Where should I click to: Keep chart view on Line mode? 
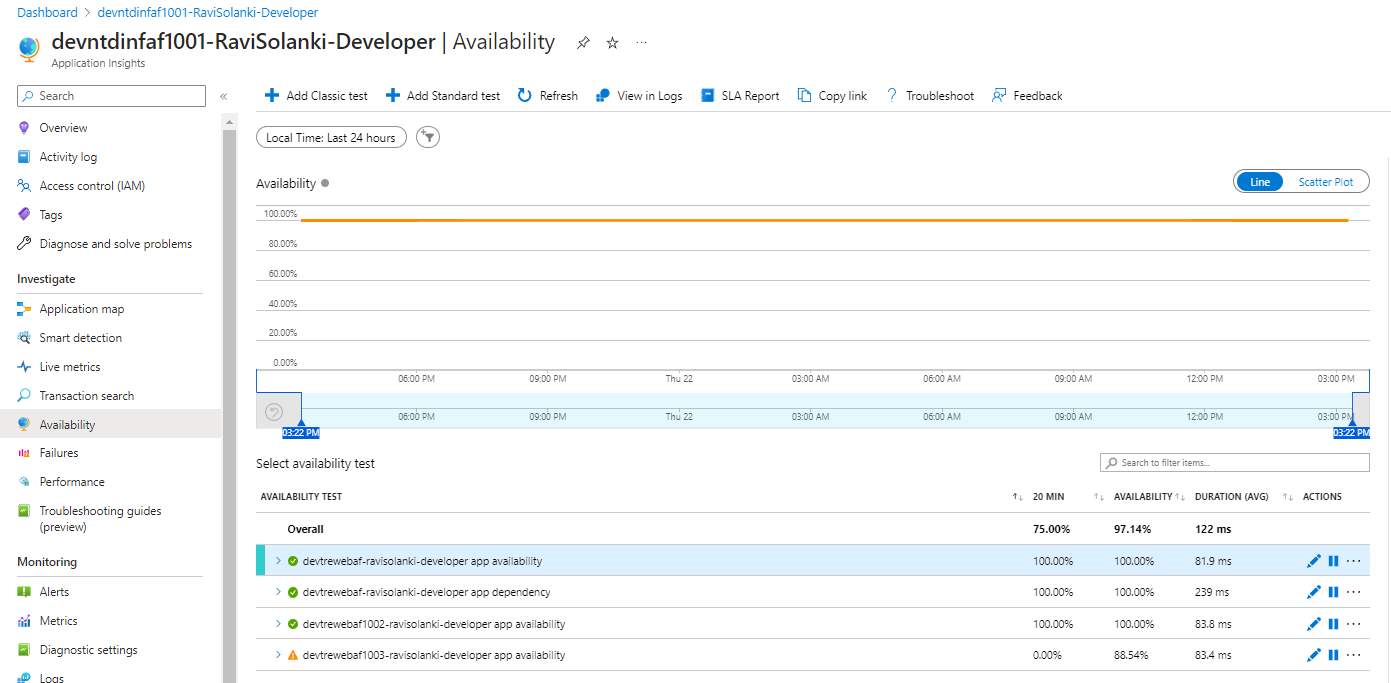(x=1259, y=181)
